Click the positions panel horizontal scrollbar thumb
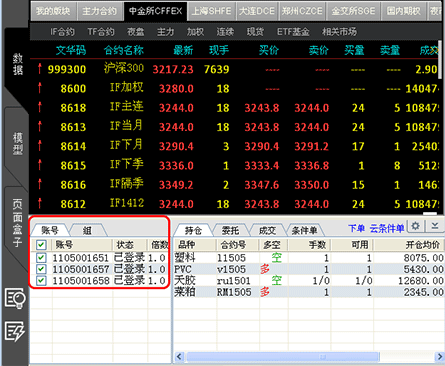 [x=283, y=357]
